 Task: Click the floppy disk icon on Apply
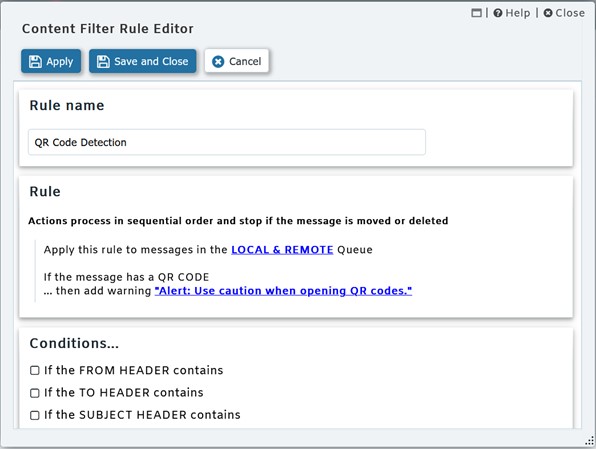35,62
